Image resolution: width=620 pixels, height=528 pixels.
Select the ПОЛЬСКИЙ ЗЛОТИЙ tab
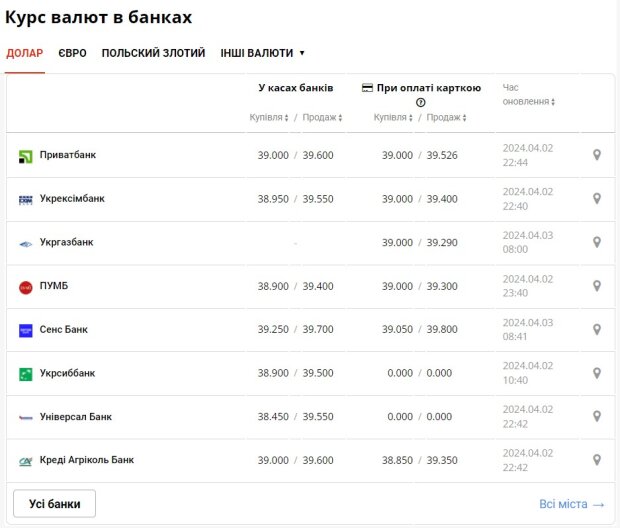(x=153, y=53)
